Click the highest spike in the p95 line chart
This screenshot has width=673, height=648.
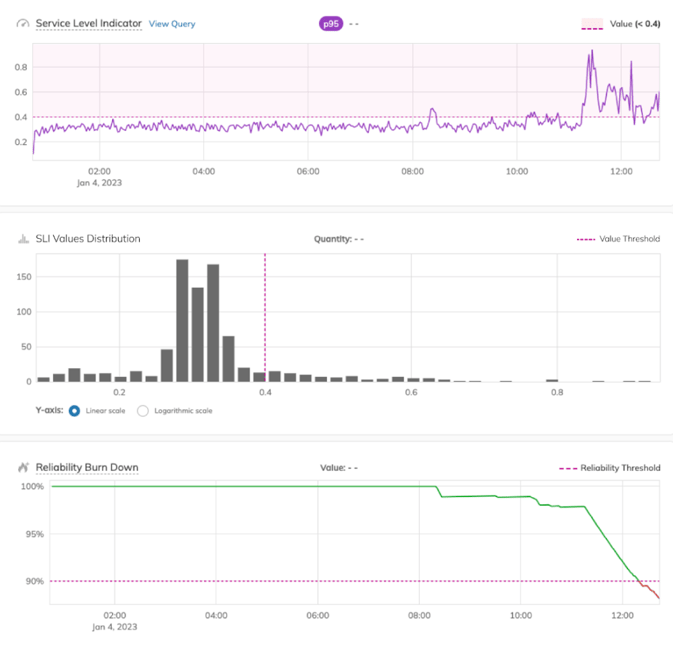click(591, 52)
